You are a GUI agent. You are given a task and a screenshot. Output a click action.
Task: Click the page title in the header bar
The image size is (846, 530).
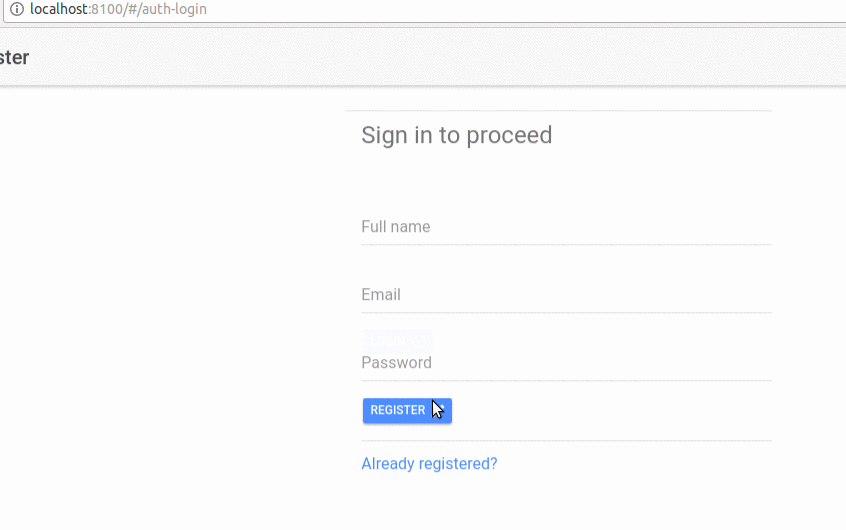(14, 58)
